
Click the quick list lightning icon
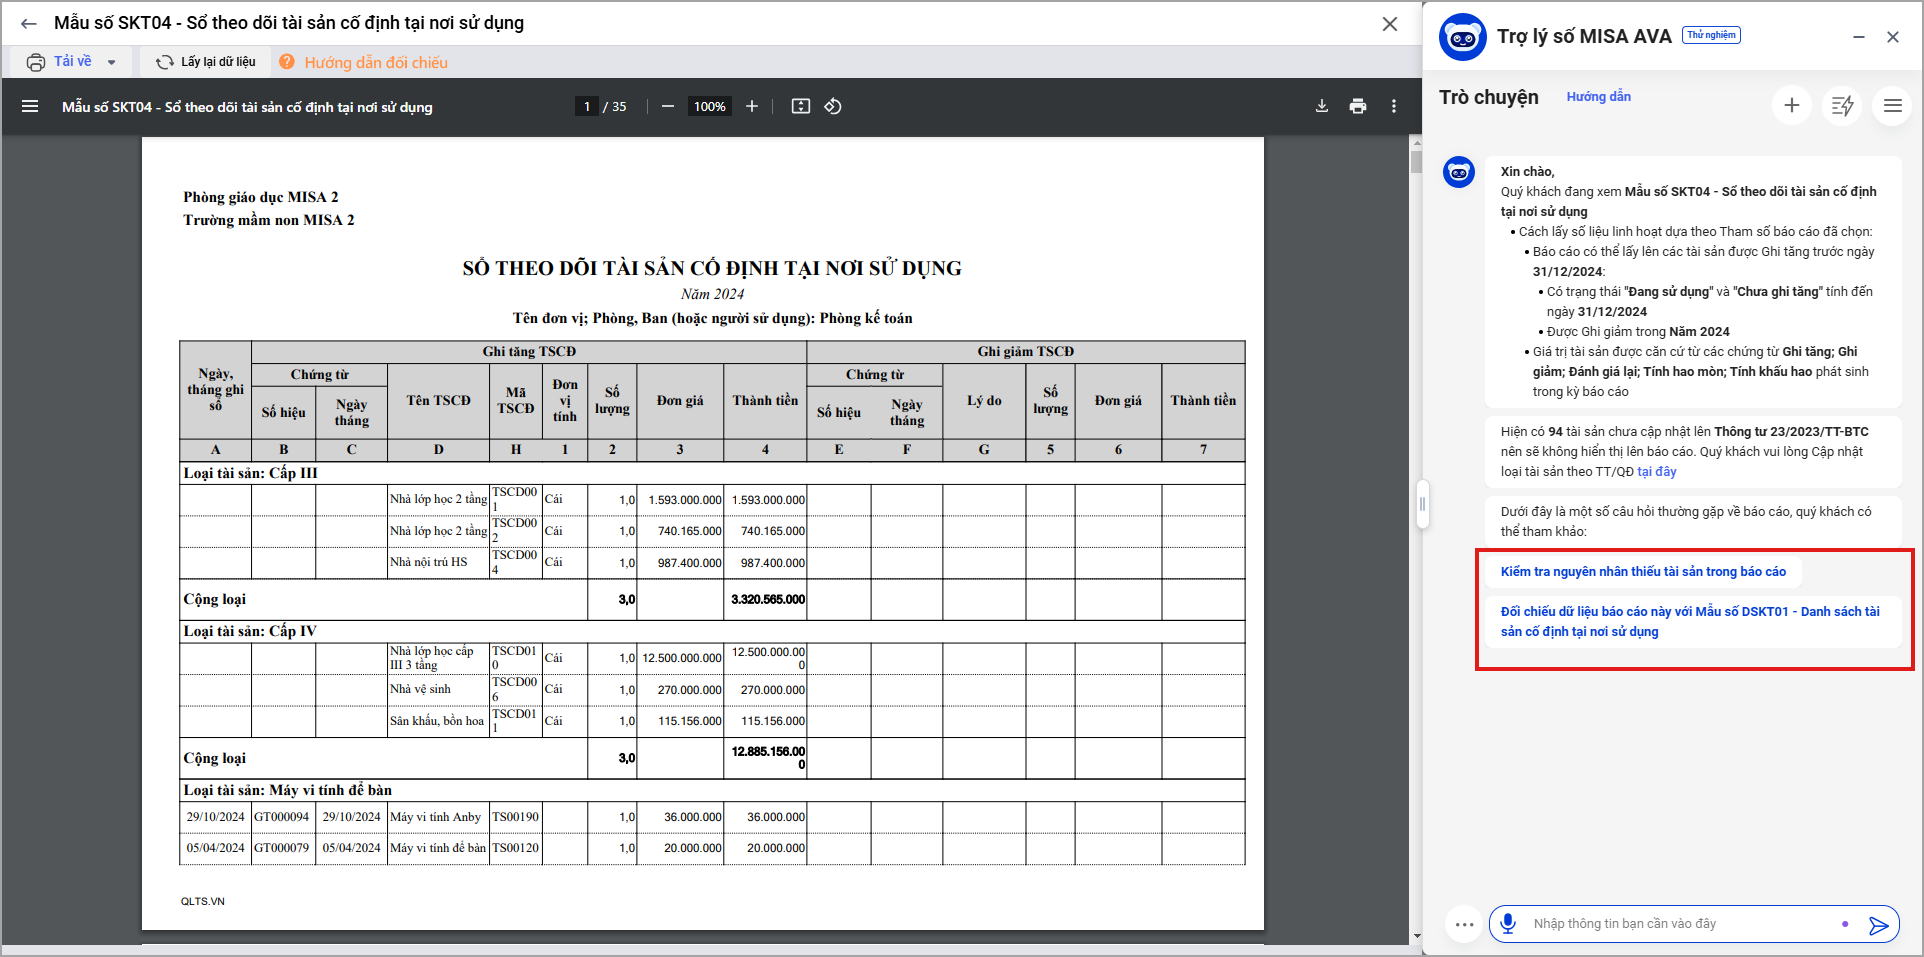coord(1842,105)
